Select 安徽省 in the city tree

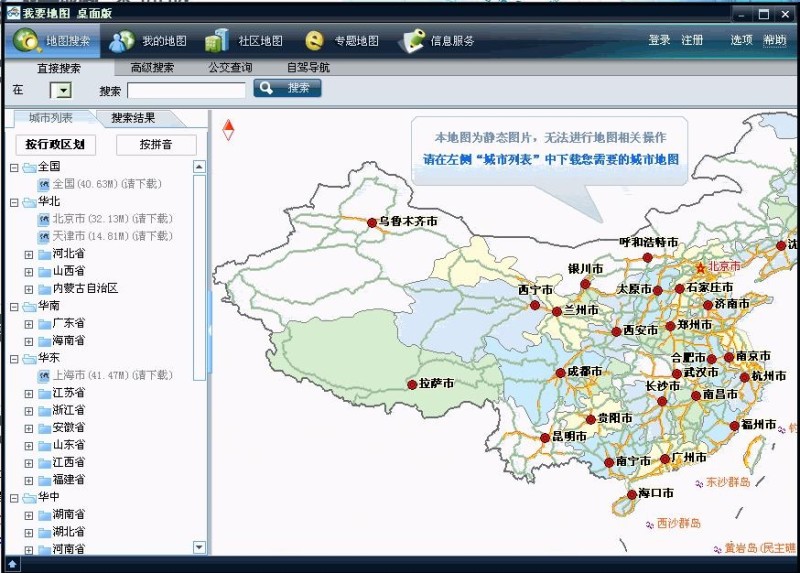(68, 428)
